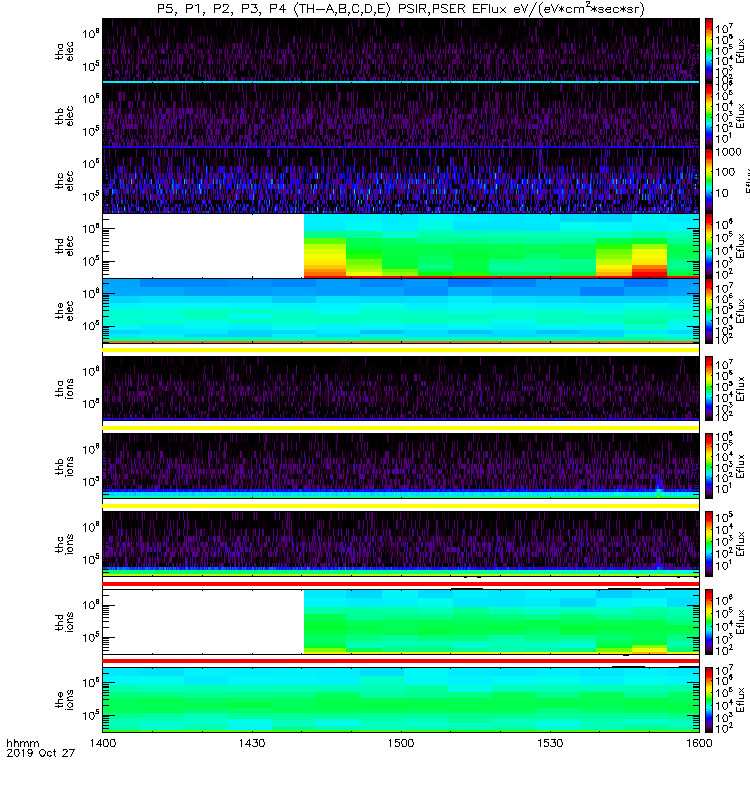Click the tha ions Eflux color bar

point(709,388)
